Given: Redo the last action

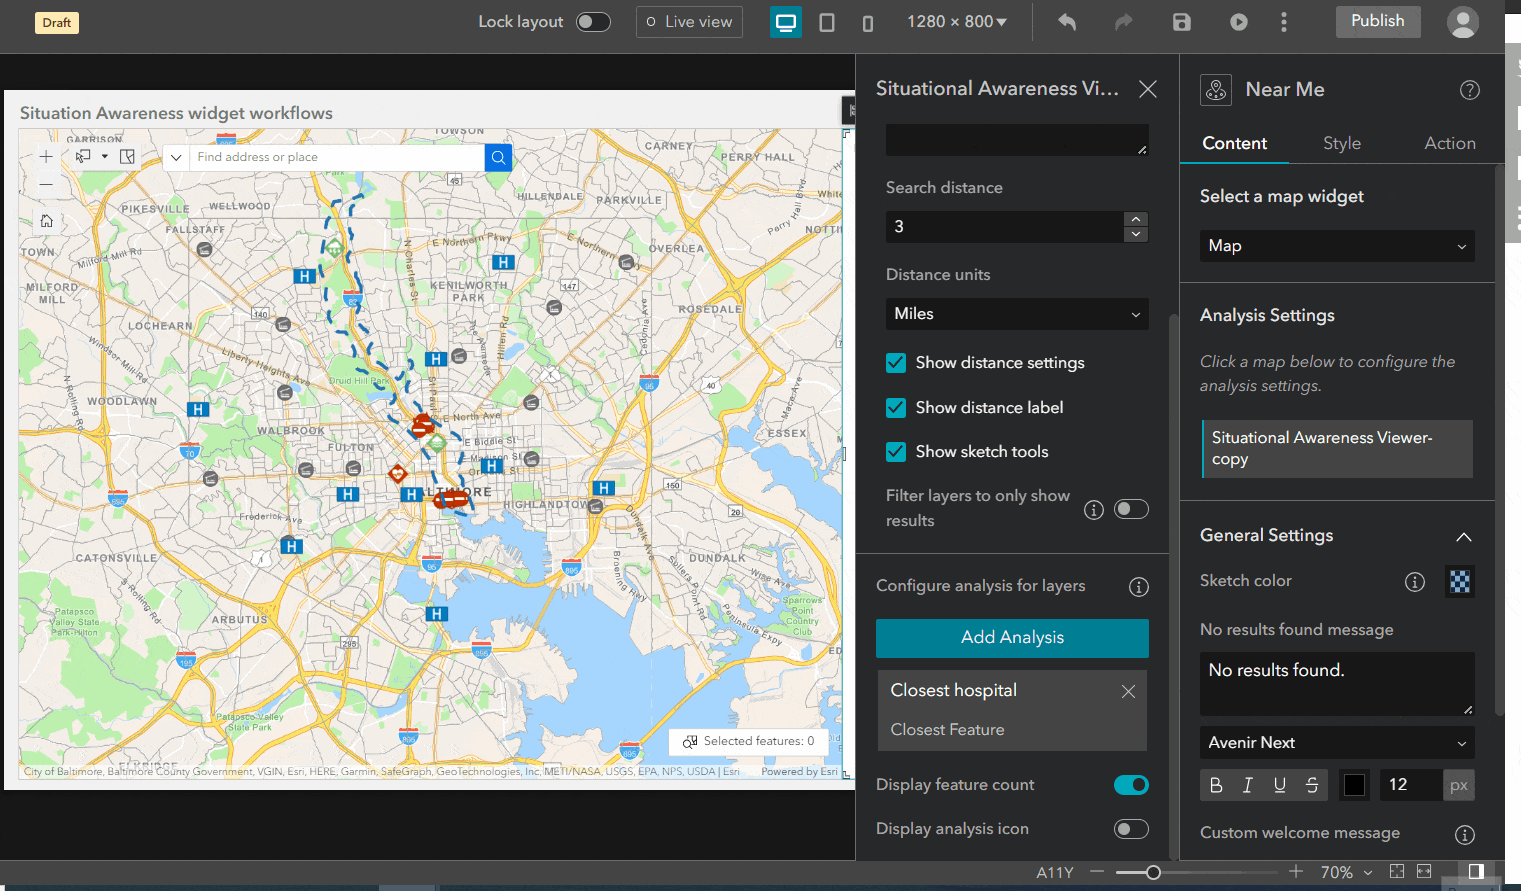Looking at the screenshot, I should click(1123, 21).
